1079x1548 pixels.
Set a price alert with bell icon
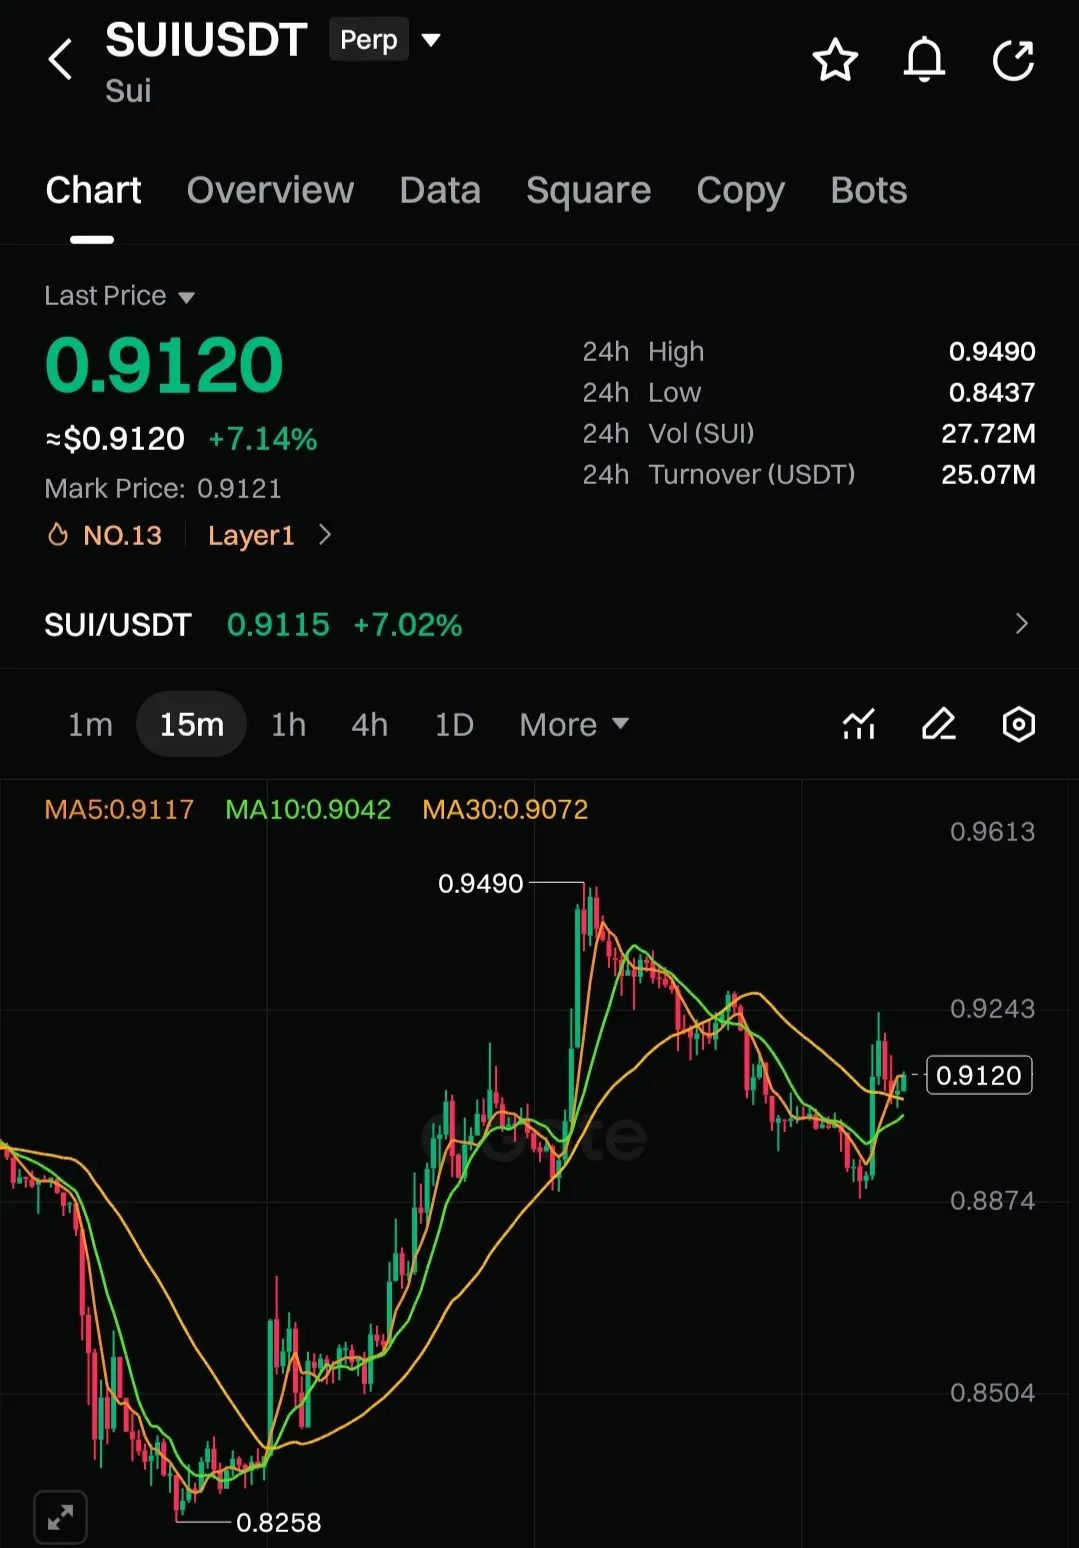coord(924,60)
